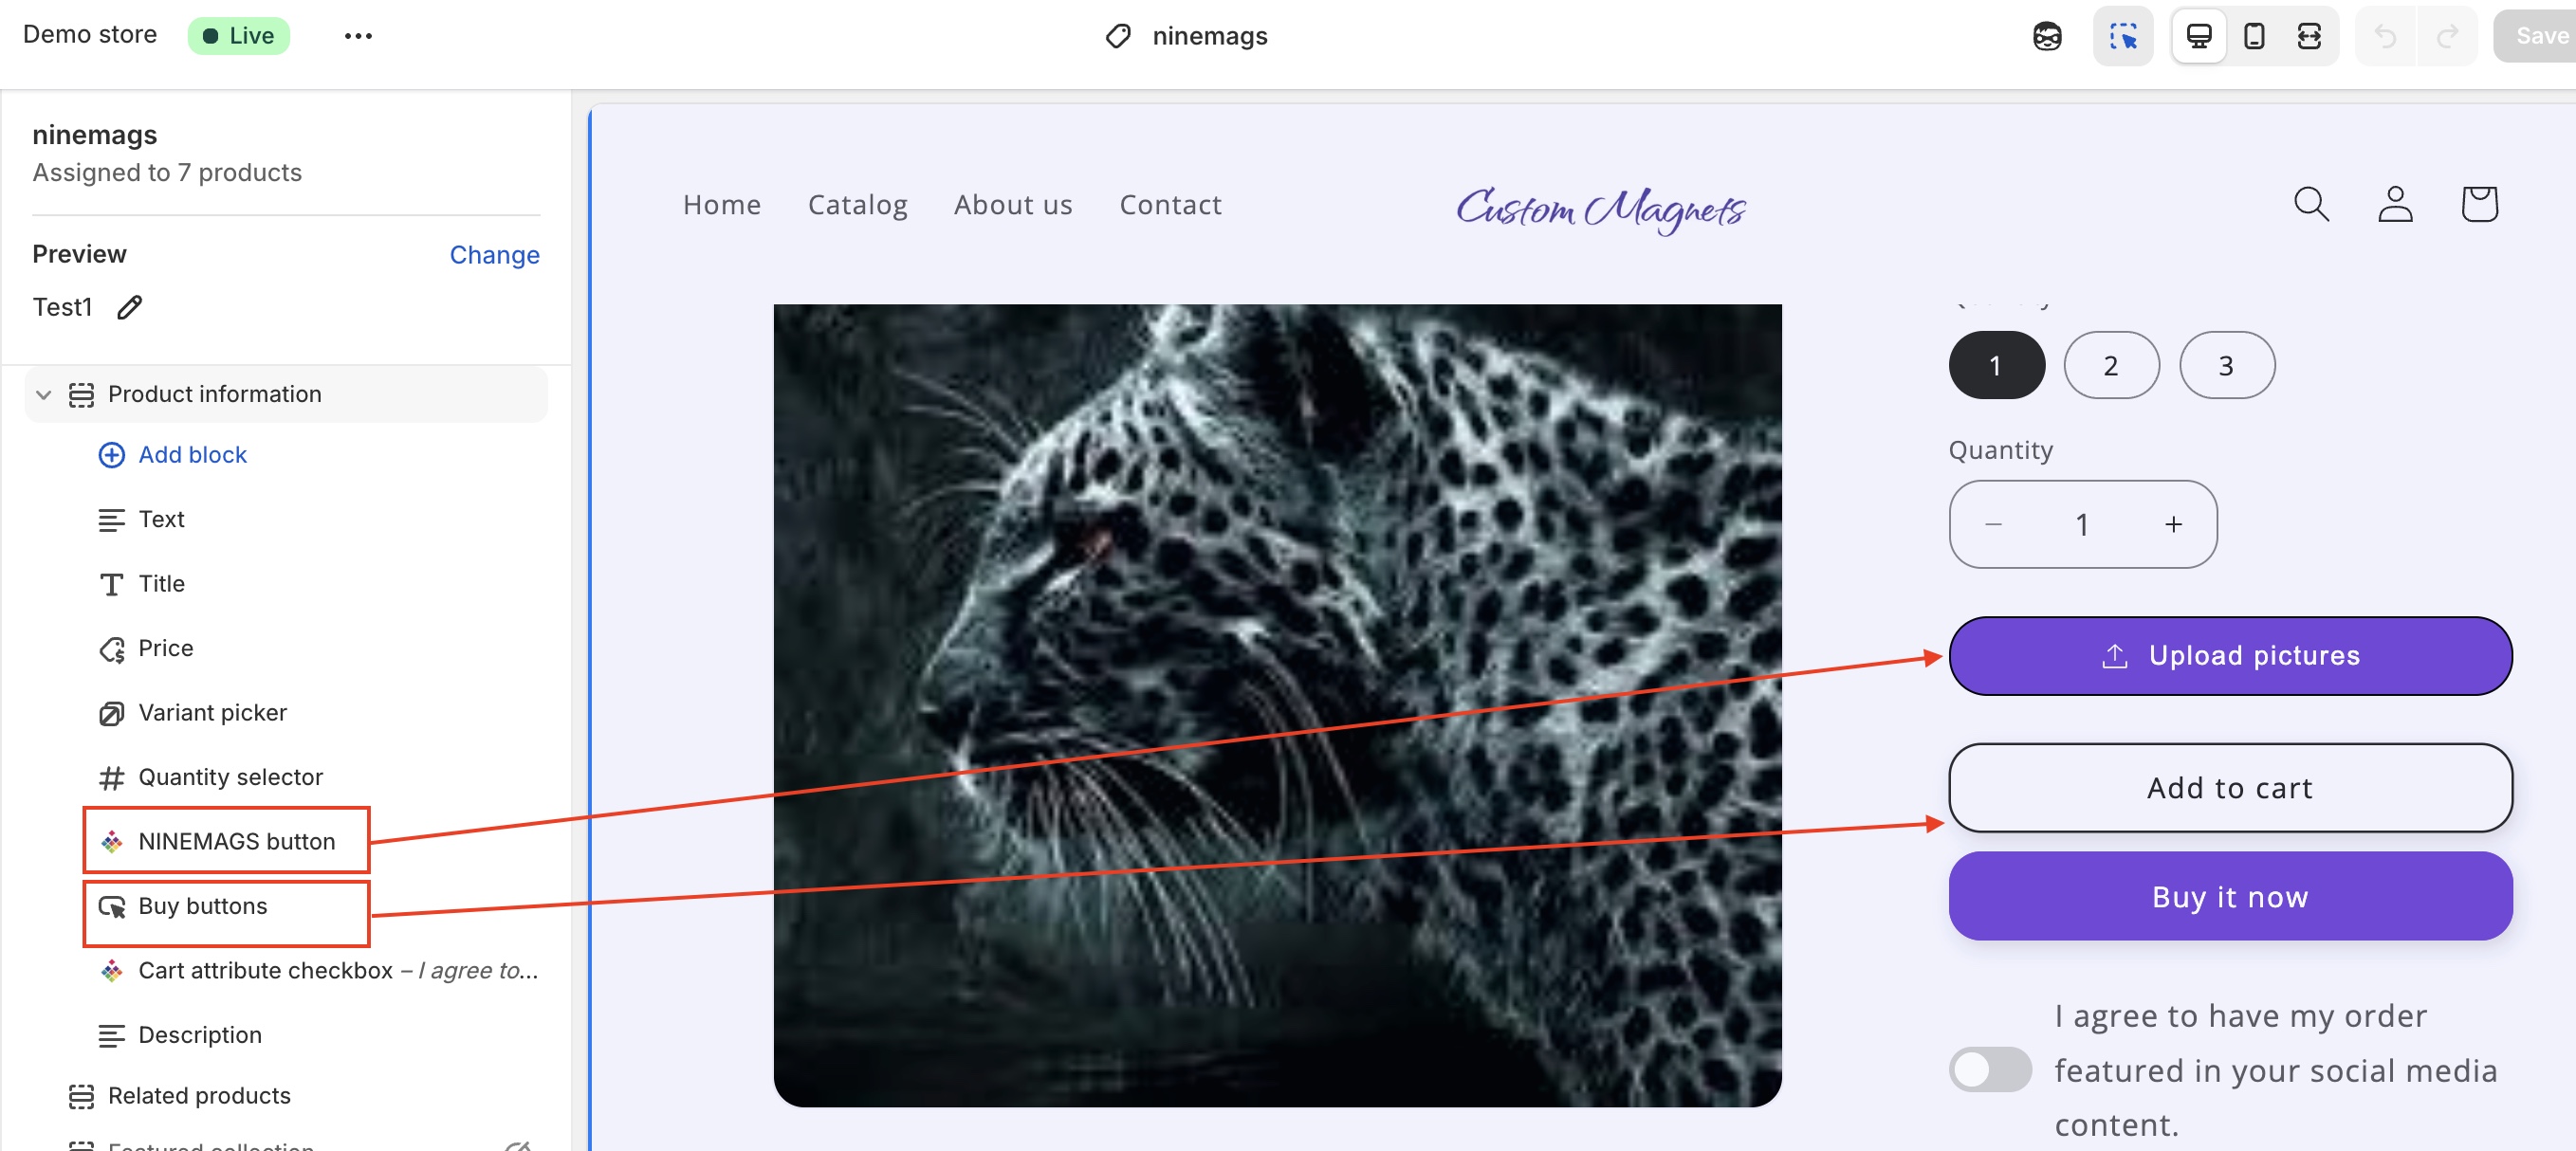This screenshot has width=2576, height=1151.
Task: Switch to mobile preview icon
Action: pyautogui.click(x=2254, y=36)
